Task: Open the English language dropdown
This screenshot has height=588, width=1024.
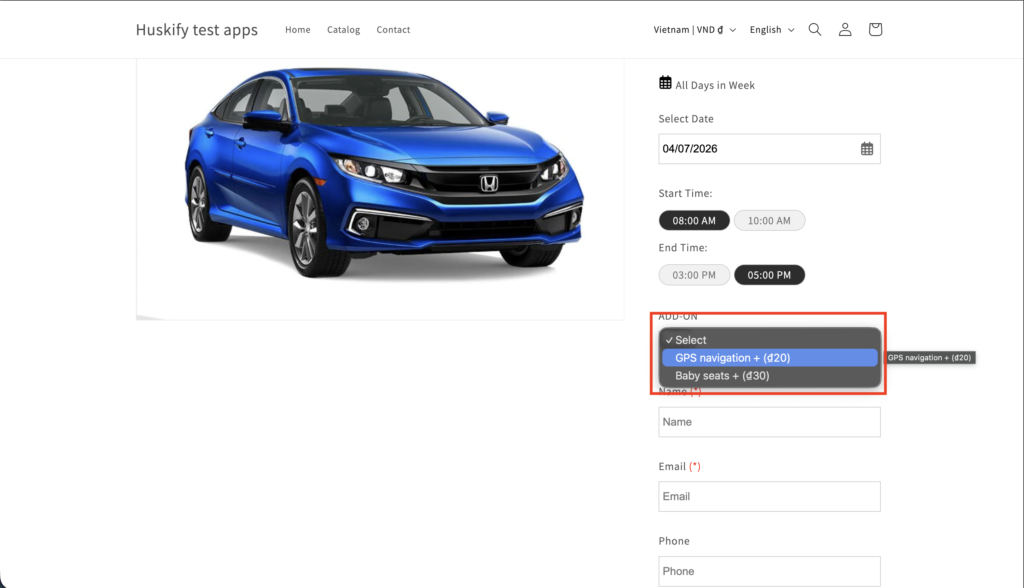Action: [x=771, y=30]
